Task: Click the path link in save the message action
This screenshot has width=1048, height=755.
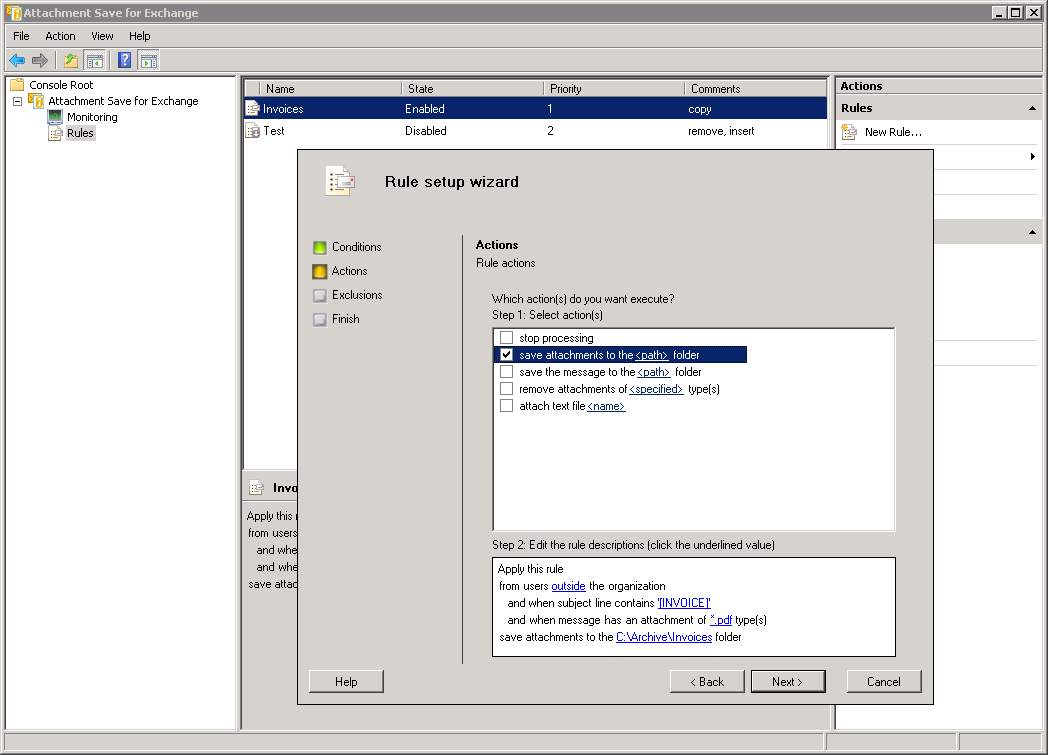Action: (x=654, y=372)
